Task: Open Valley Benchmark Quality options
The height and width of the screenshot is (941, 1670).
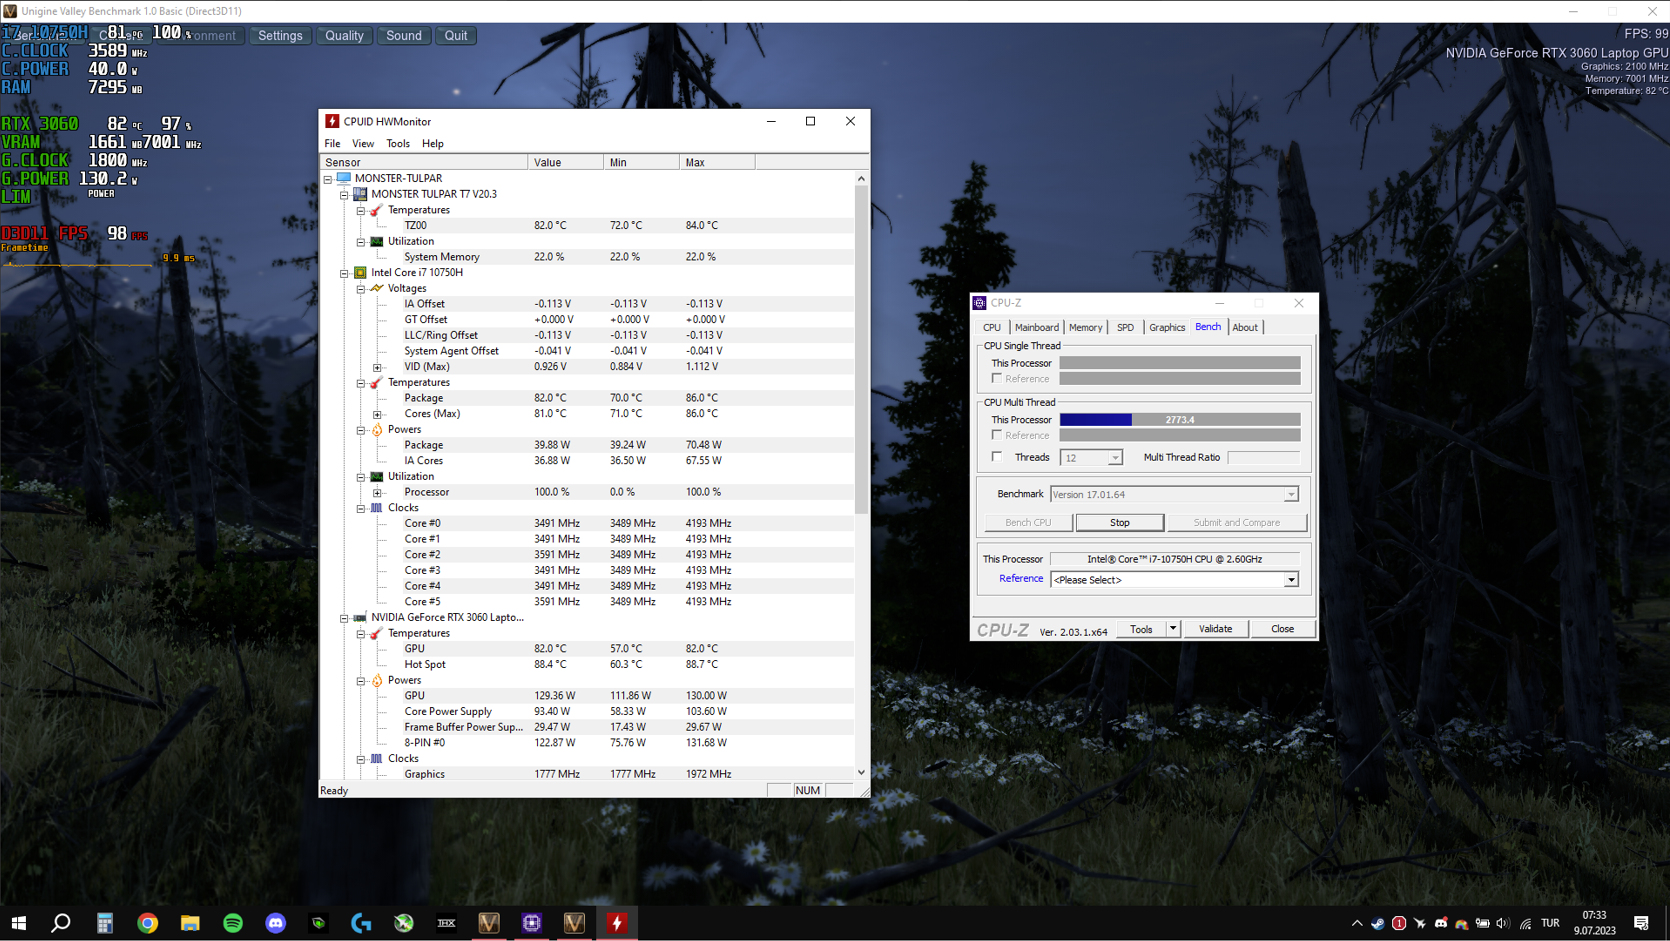Action: (344, 36)
